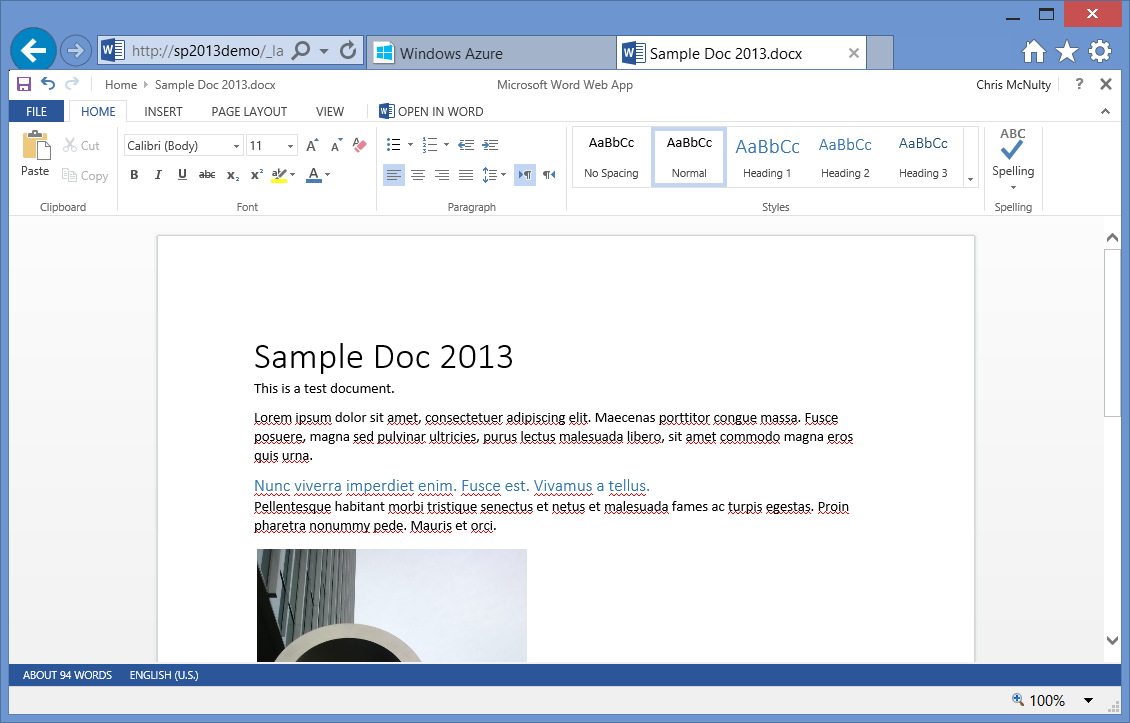Viewport: 1130px width, 723px height.
Task: Switch to the INSERT ribbon tab
Action: coord(163,112)
